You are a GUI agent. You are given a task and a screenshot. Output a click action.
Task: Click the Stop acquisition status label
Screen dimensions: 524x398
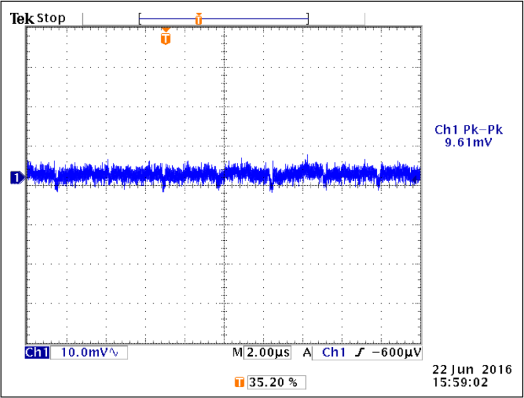point(51,18)
